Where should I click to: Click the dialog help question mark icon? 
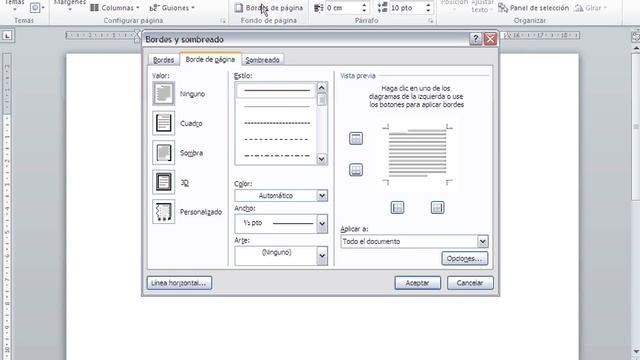[x=475, y=39]
